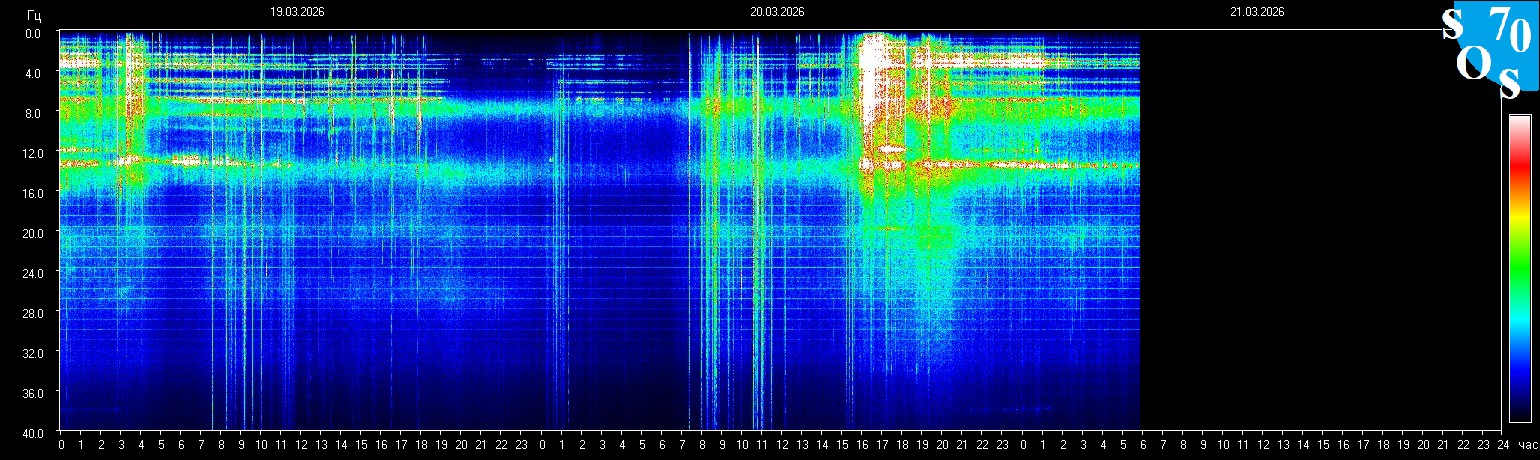Click the 16.0 frequency axis label
The width and height of the screenshot is (1540, 460).
pyautogui.click(x=32, y=193)
